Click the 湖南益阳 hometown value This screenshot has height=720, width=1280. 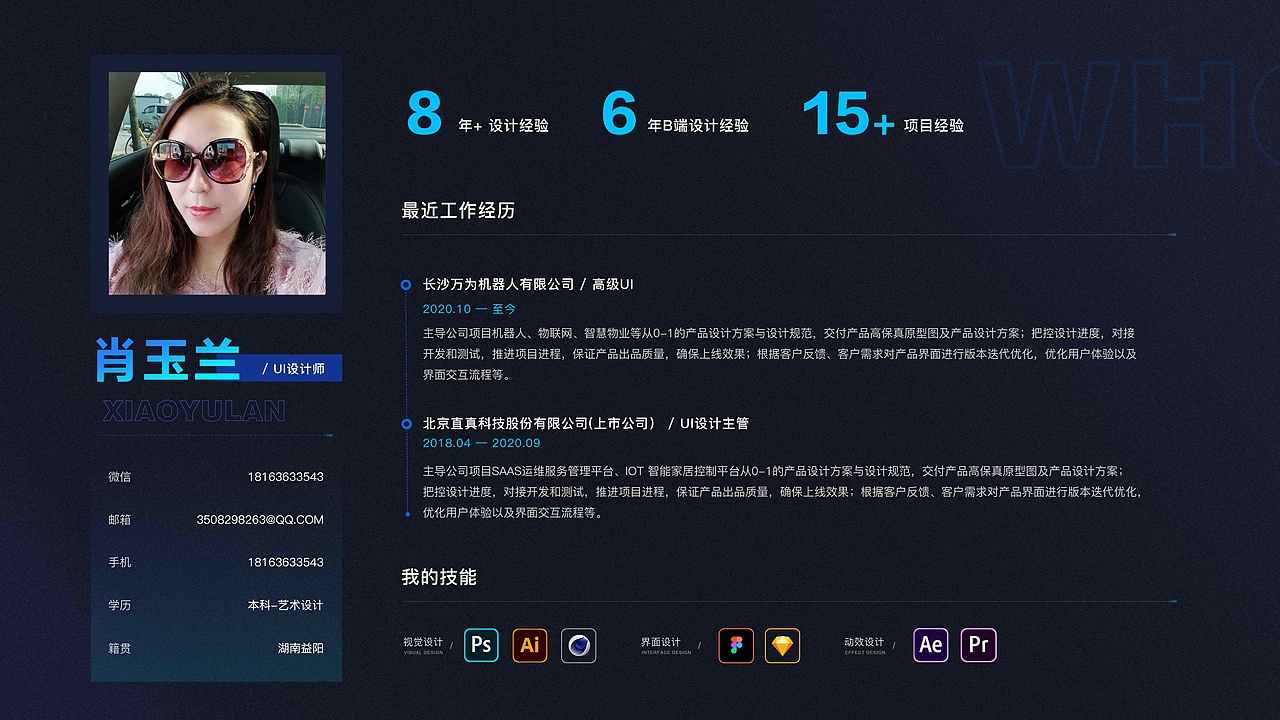tap(301, 648)
